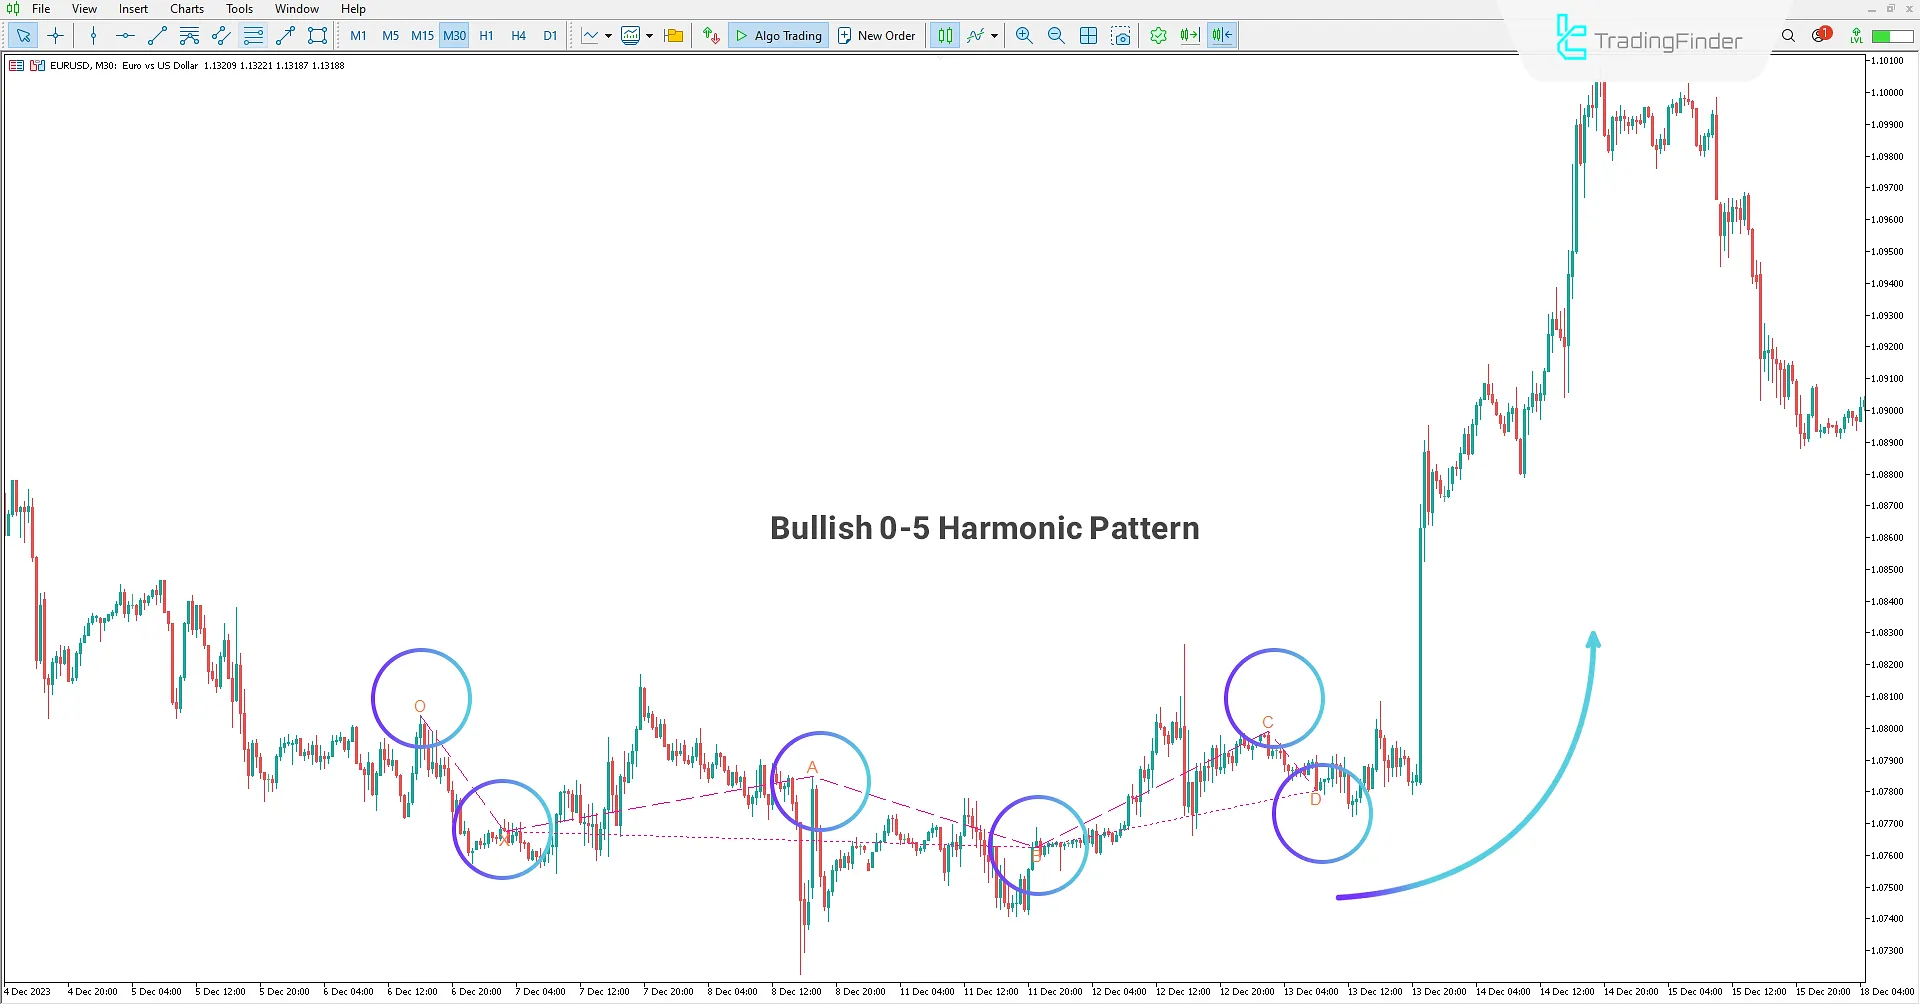Select the crosshair tool

point(55,35)
